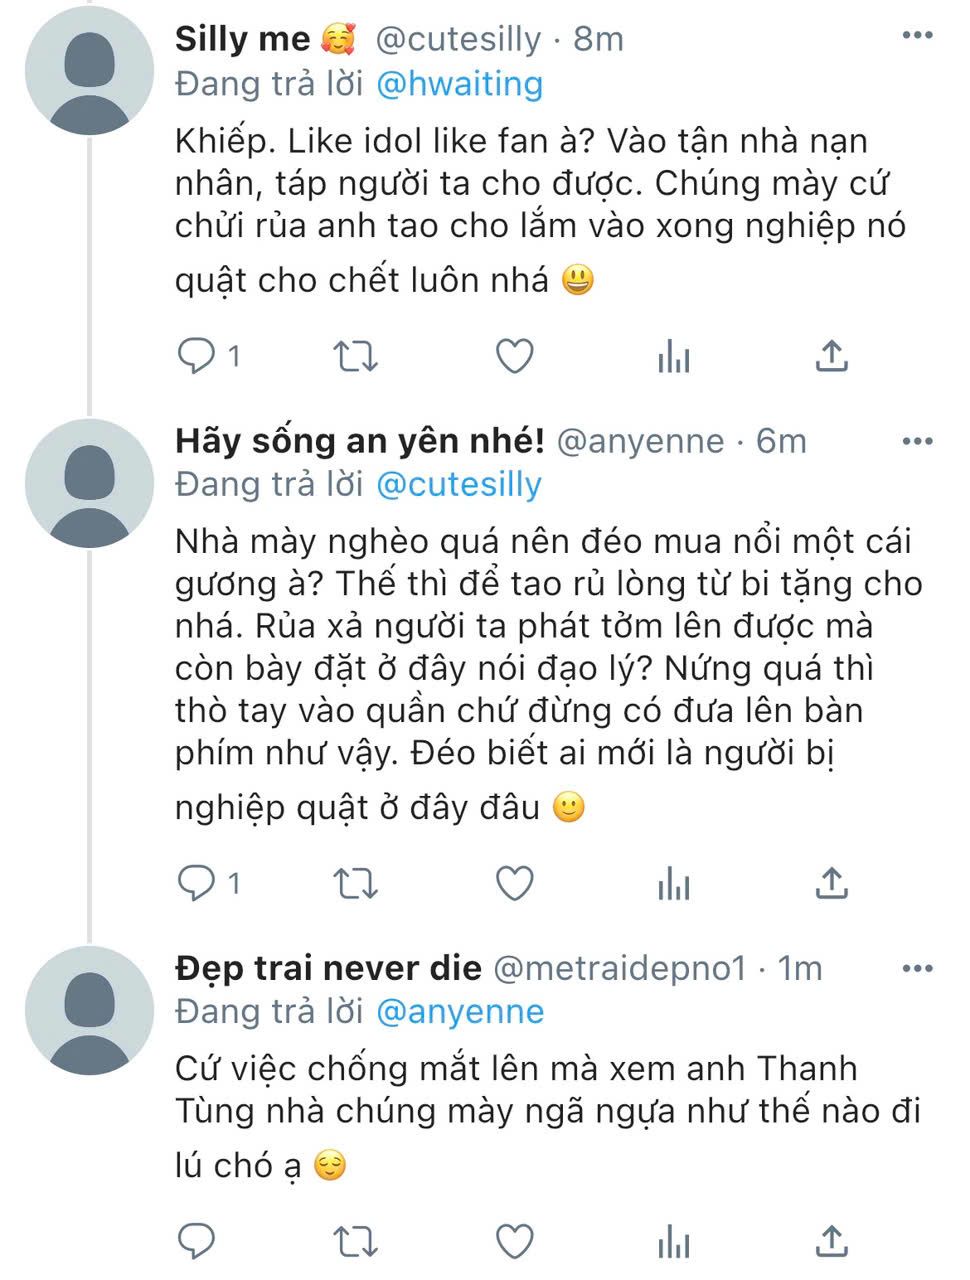This screenshot has height=1280, width=970.
Task: View analytics for the @cutesilly tweet
Action: point(674,357)
